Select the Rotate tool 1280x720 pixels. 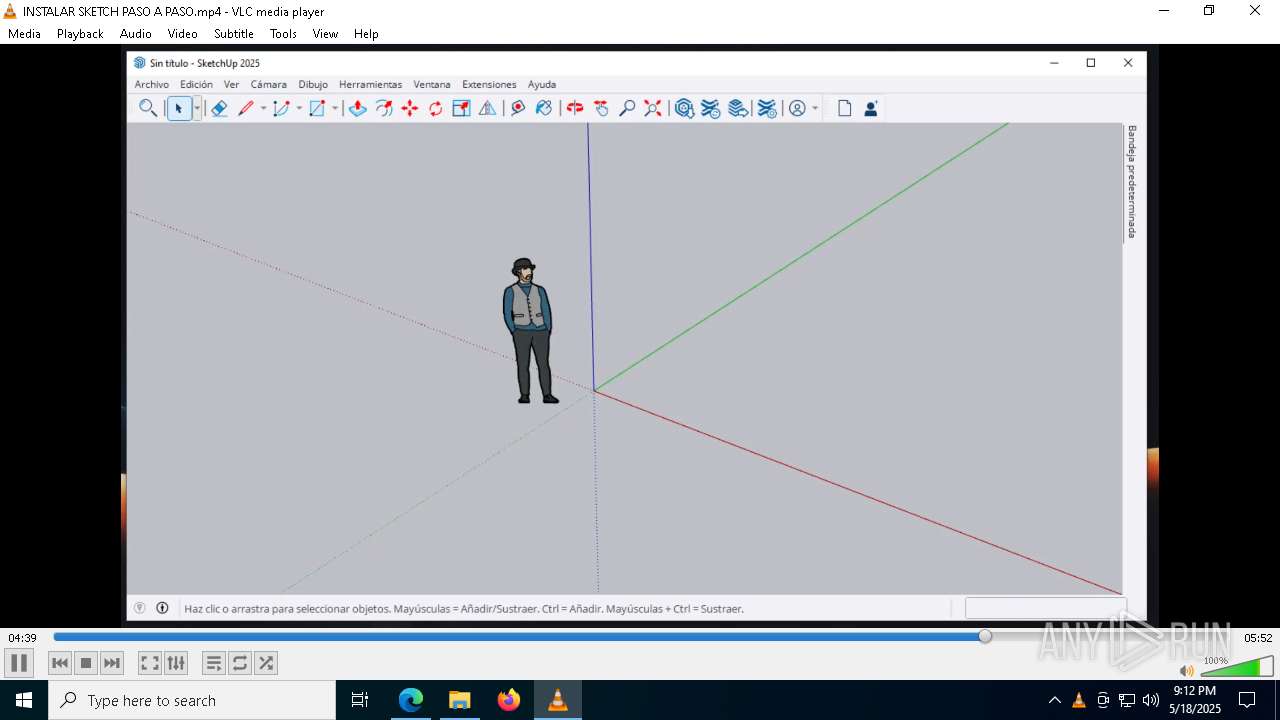click(436, 108)
